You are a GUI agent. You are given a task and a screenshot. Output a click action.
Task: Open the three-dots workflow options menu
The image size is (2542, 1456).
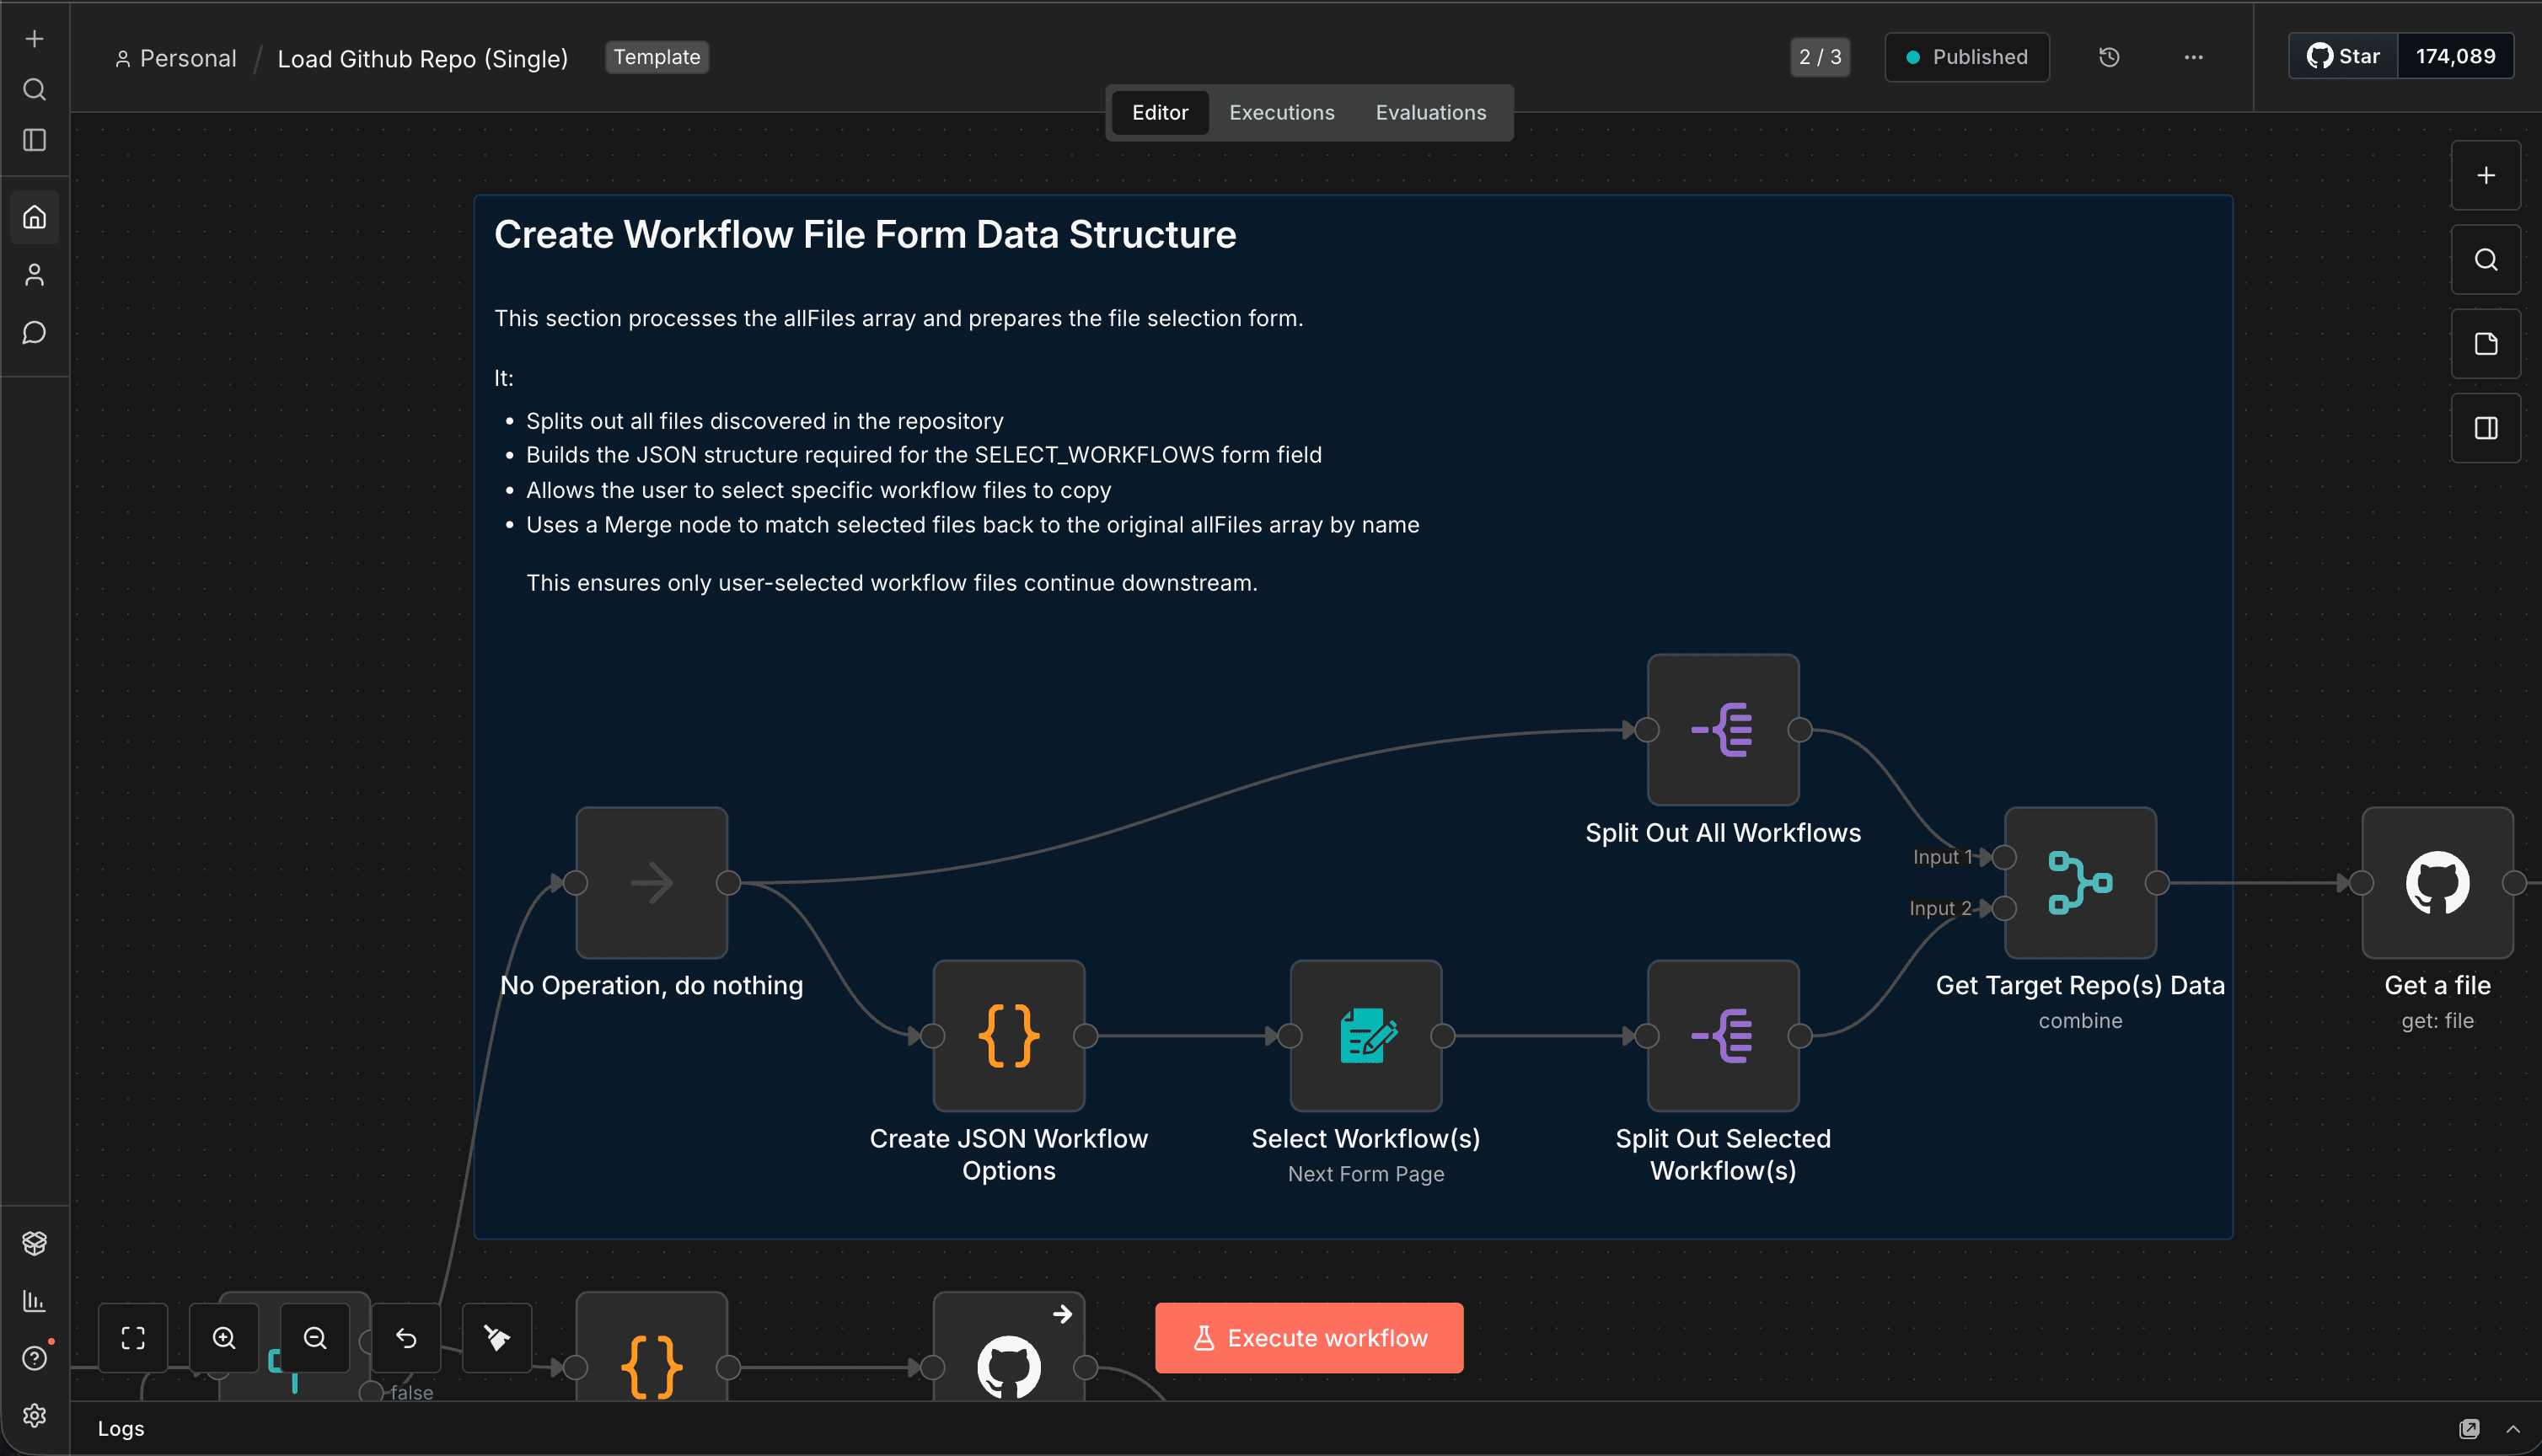[x=2193, y=57]
